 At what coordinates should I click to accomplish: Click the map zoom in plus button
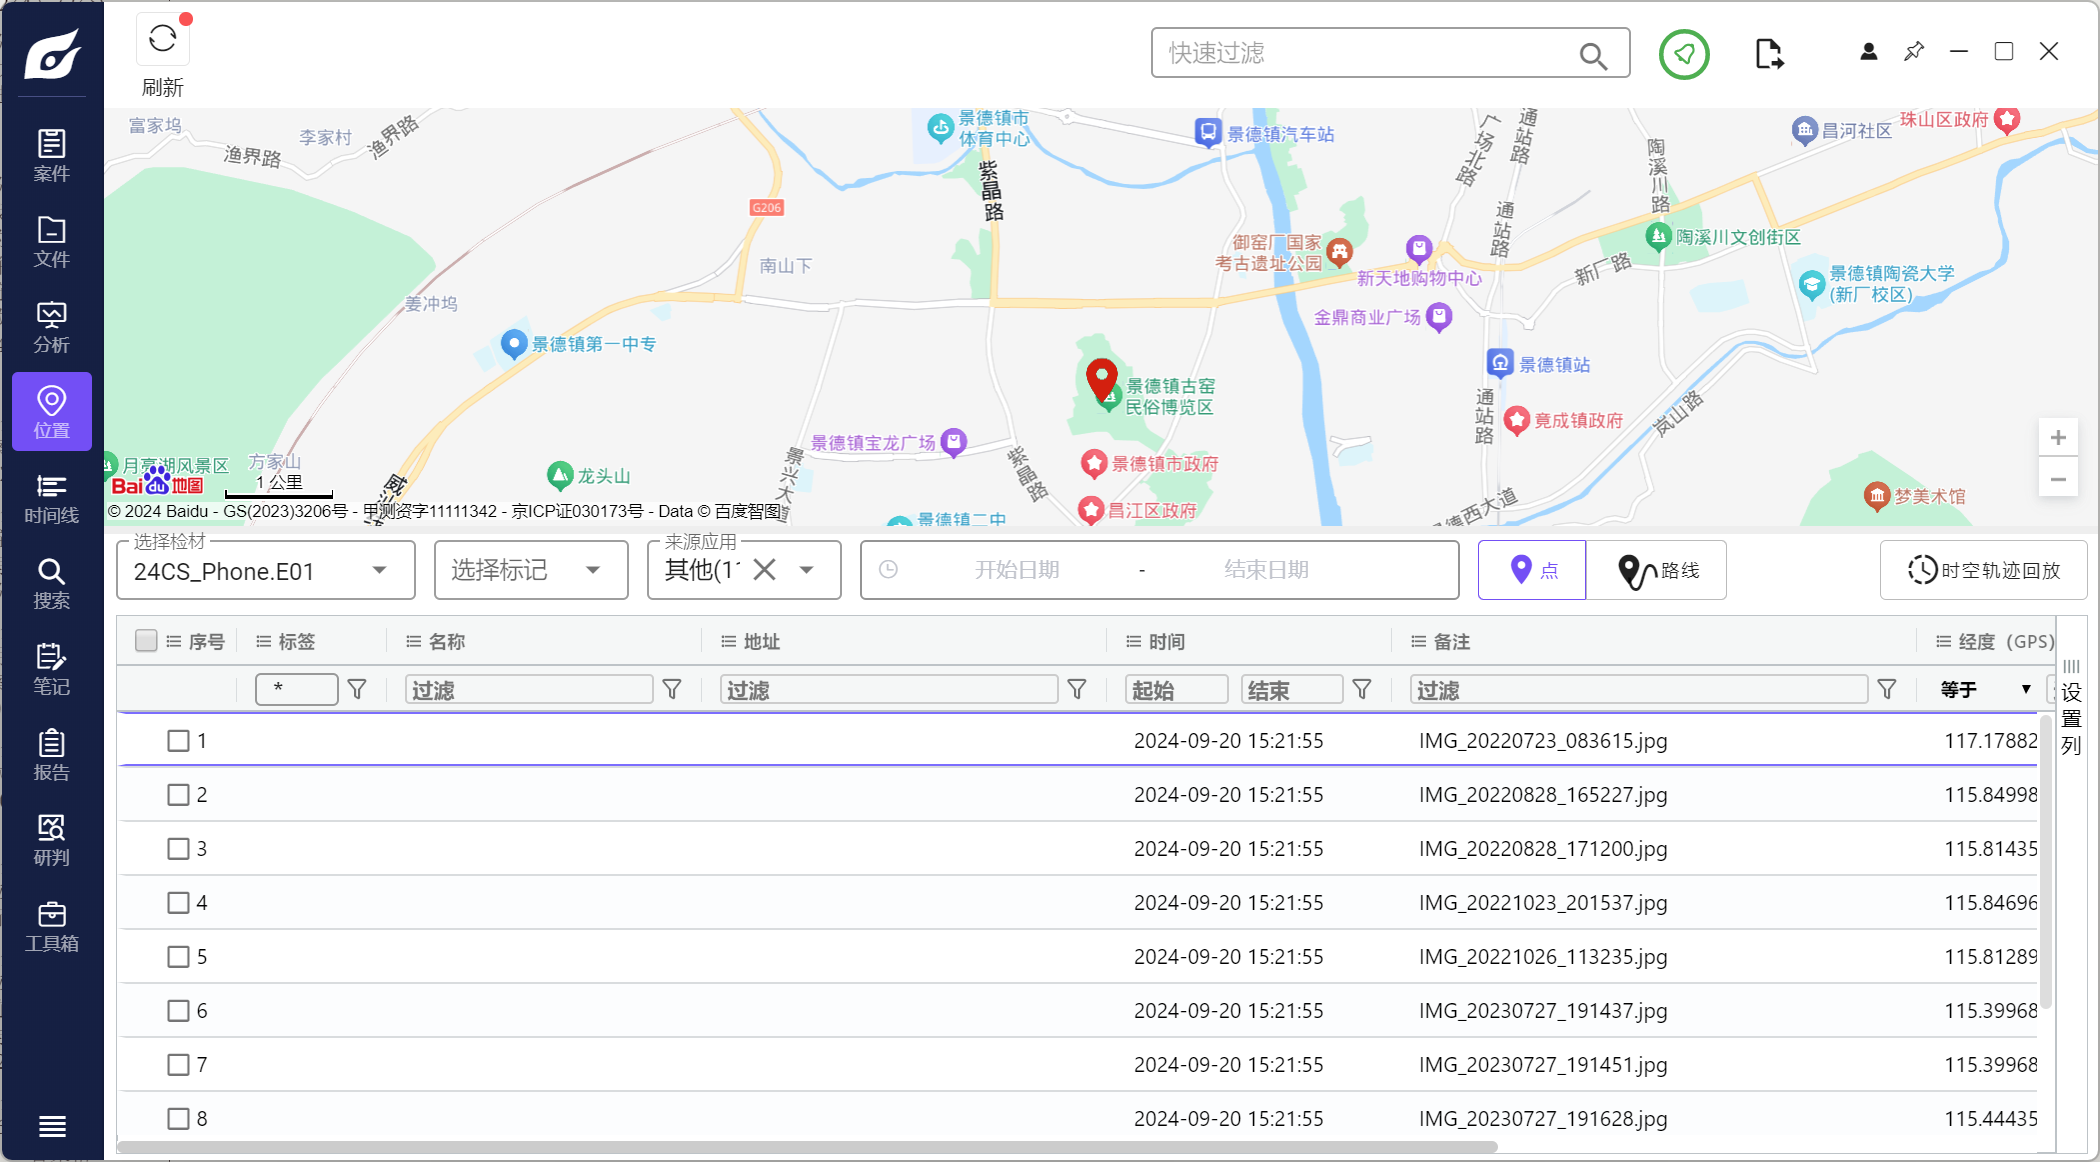[x=2058, y=437]
